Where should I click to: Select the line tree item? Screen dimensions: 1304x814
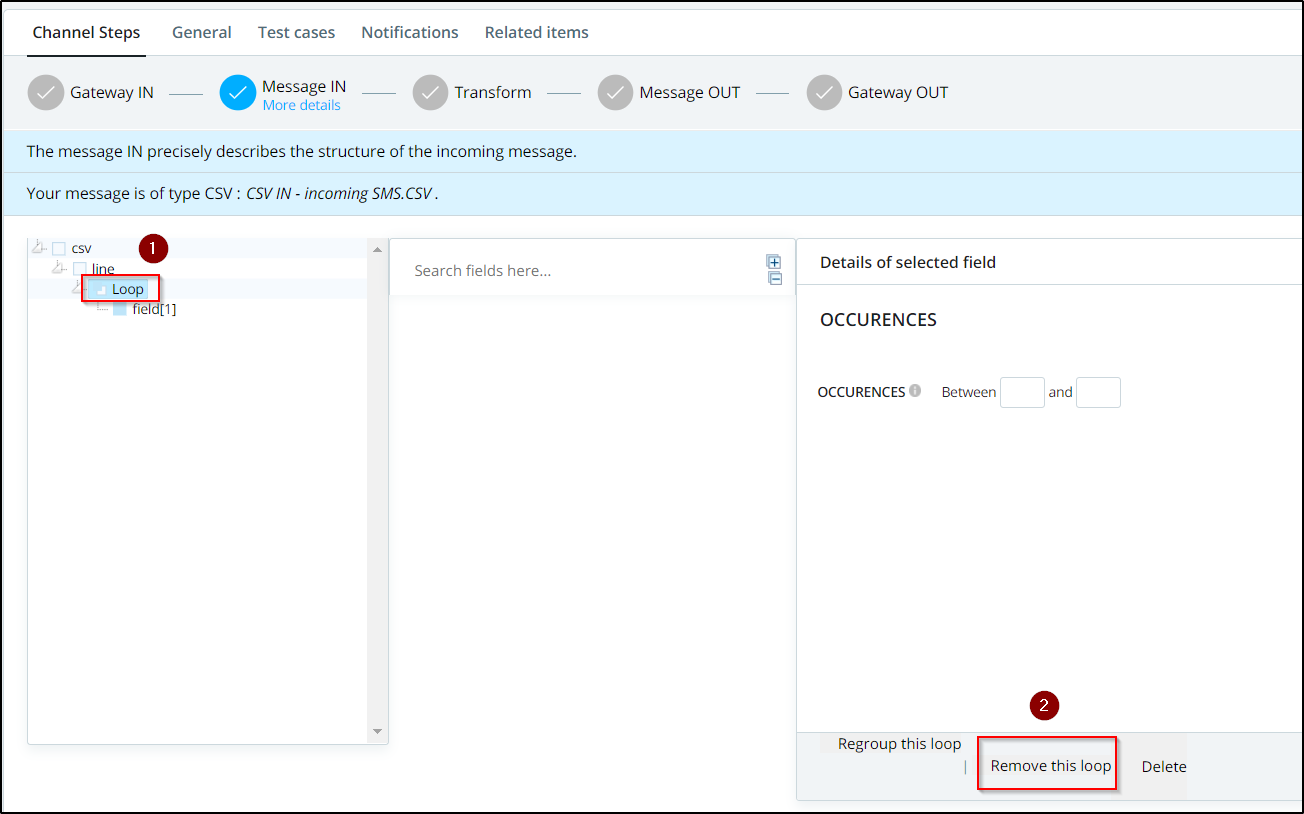pyautogui.click(x=103, y=269)
